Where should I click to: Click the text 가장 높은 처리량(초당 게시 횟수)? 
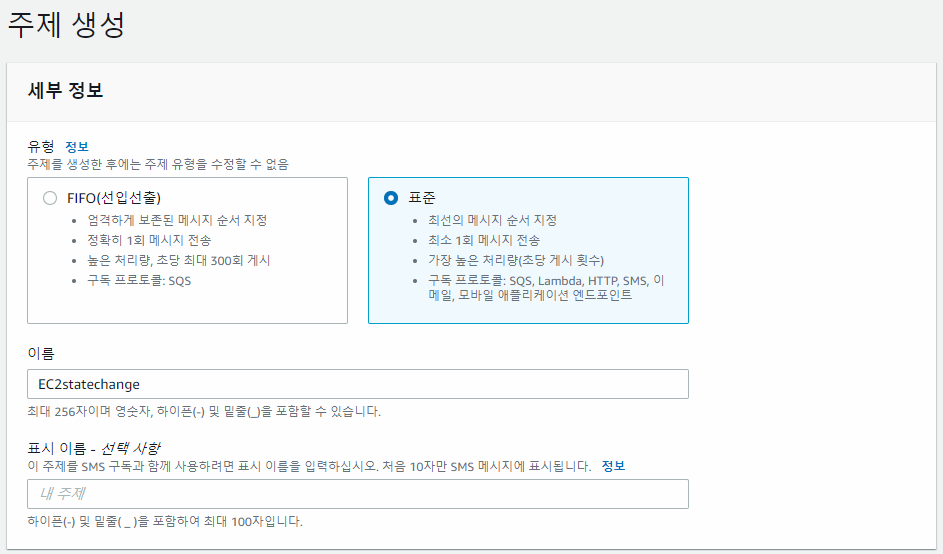[516, 260]
